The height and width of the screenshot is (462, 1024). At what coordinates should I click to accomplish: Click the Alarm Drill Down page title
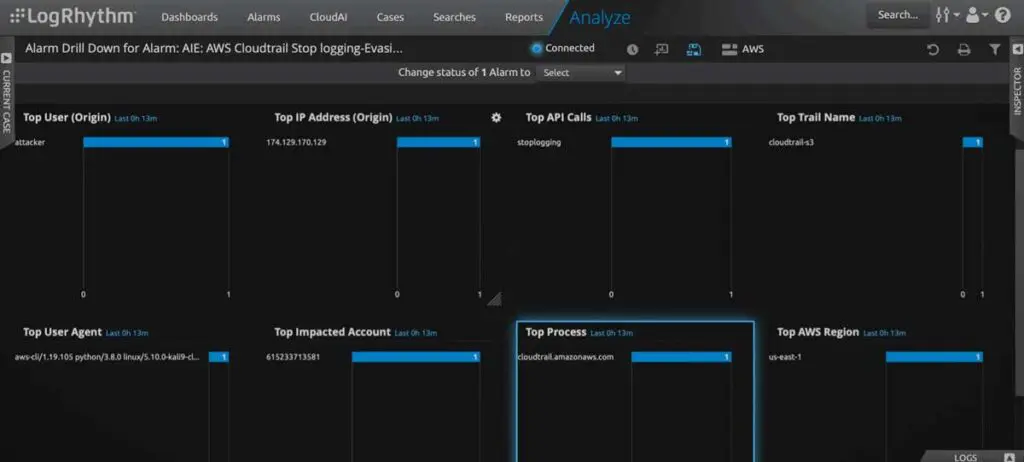coord(214,48)
